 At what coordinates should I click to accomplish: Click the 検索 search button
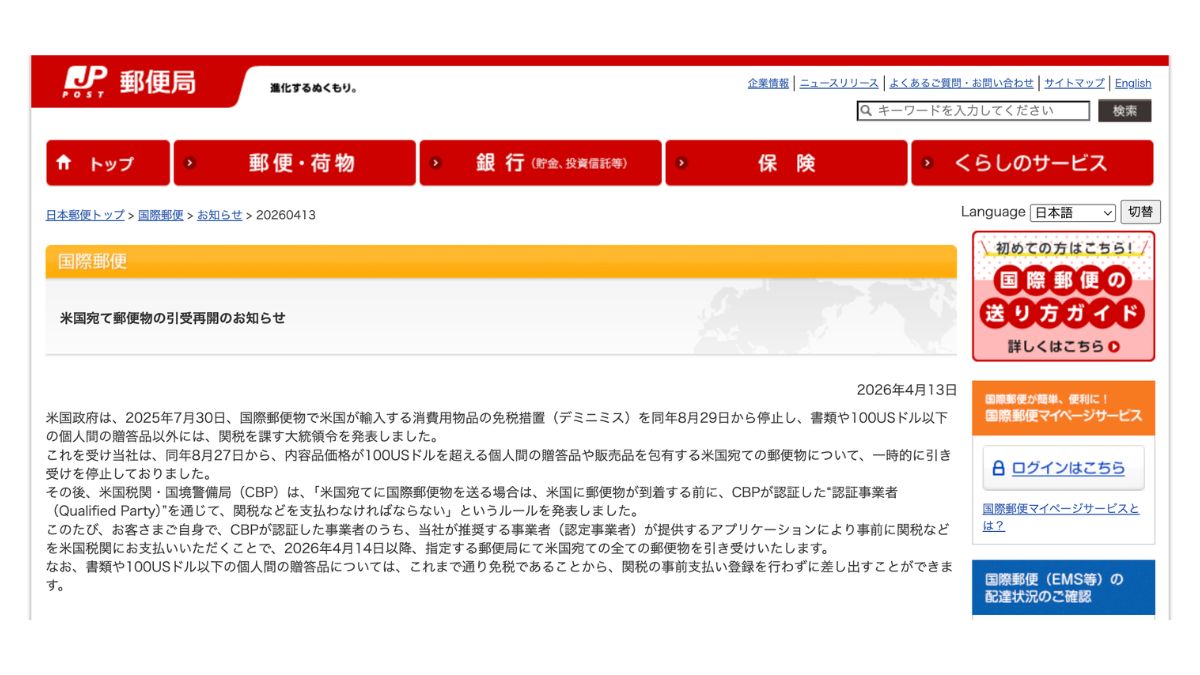pyautogui.click(x=1125, y=111)
